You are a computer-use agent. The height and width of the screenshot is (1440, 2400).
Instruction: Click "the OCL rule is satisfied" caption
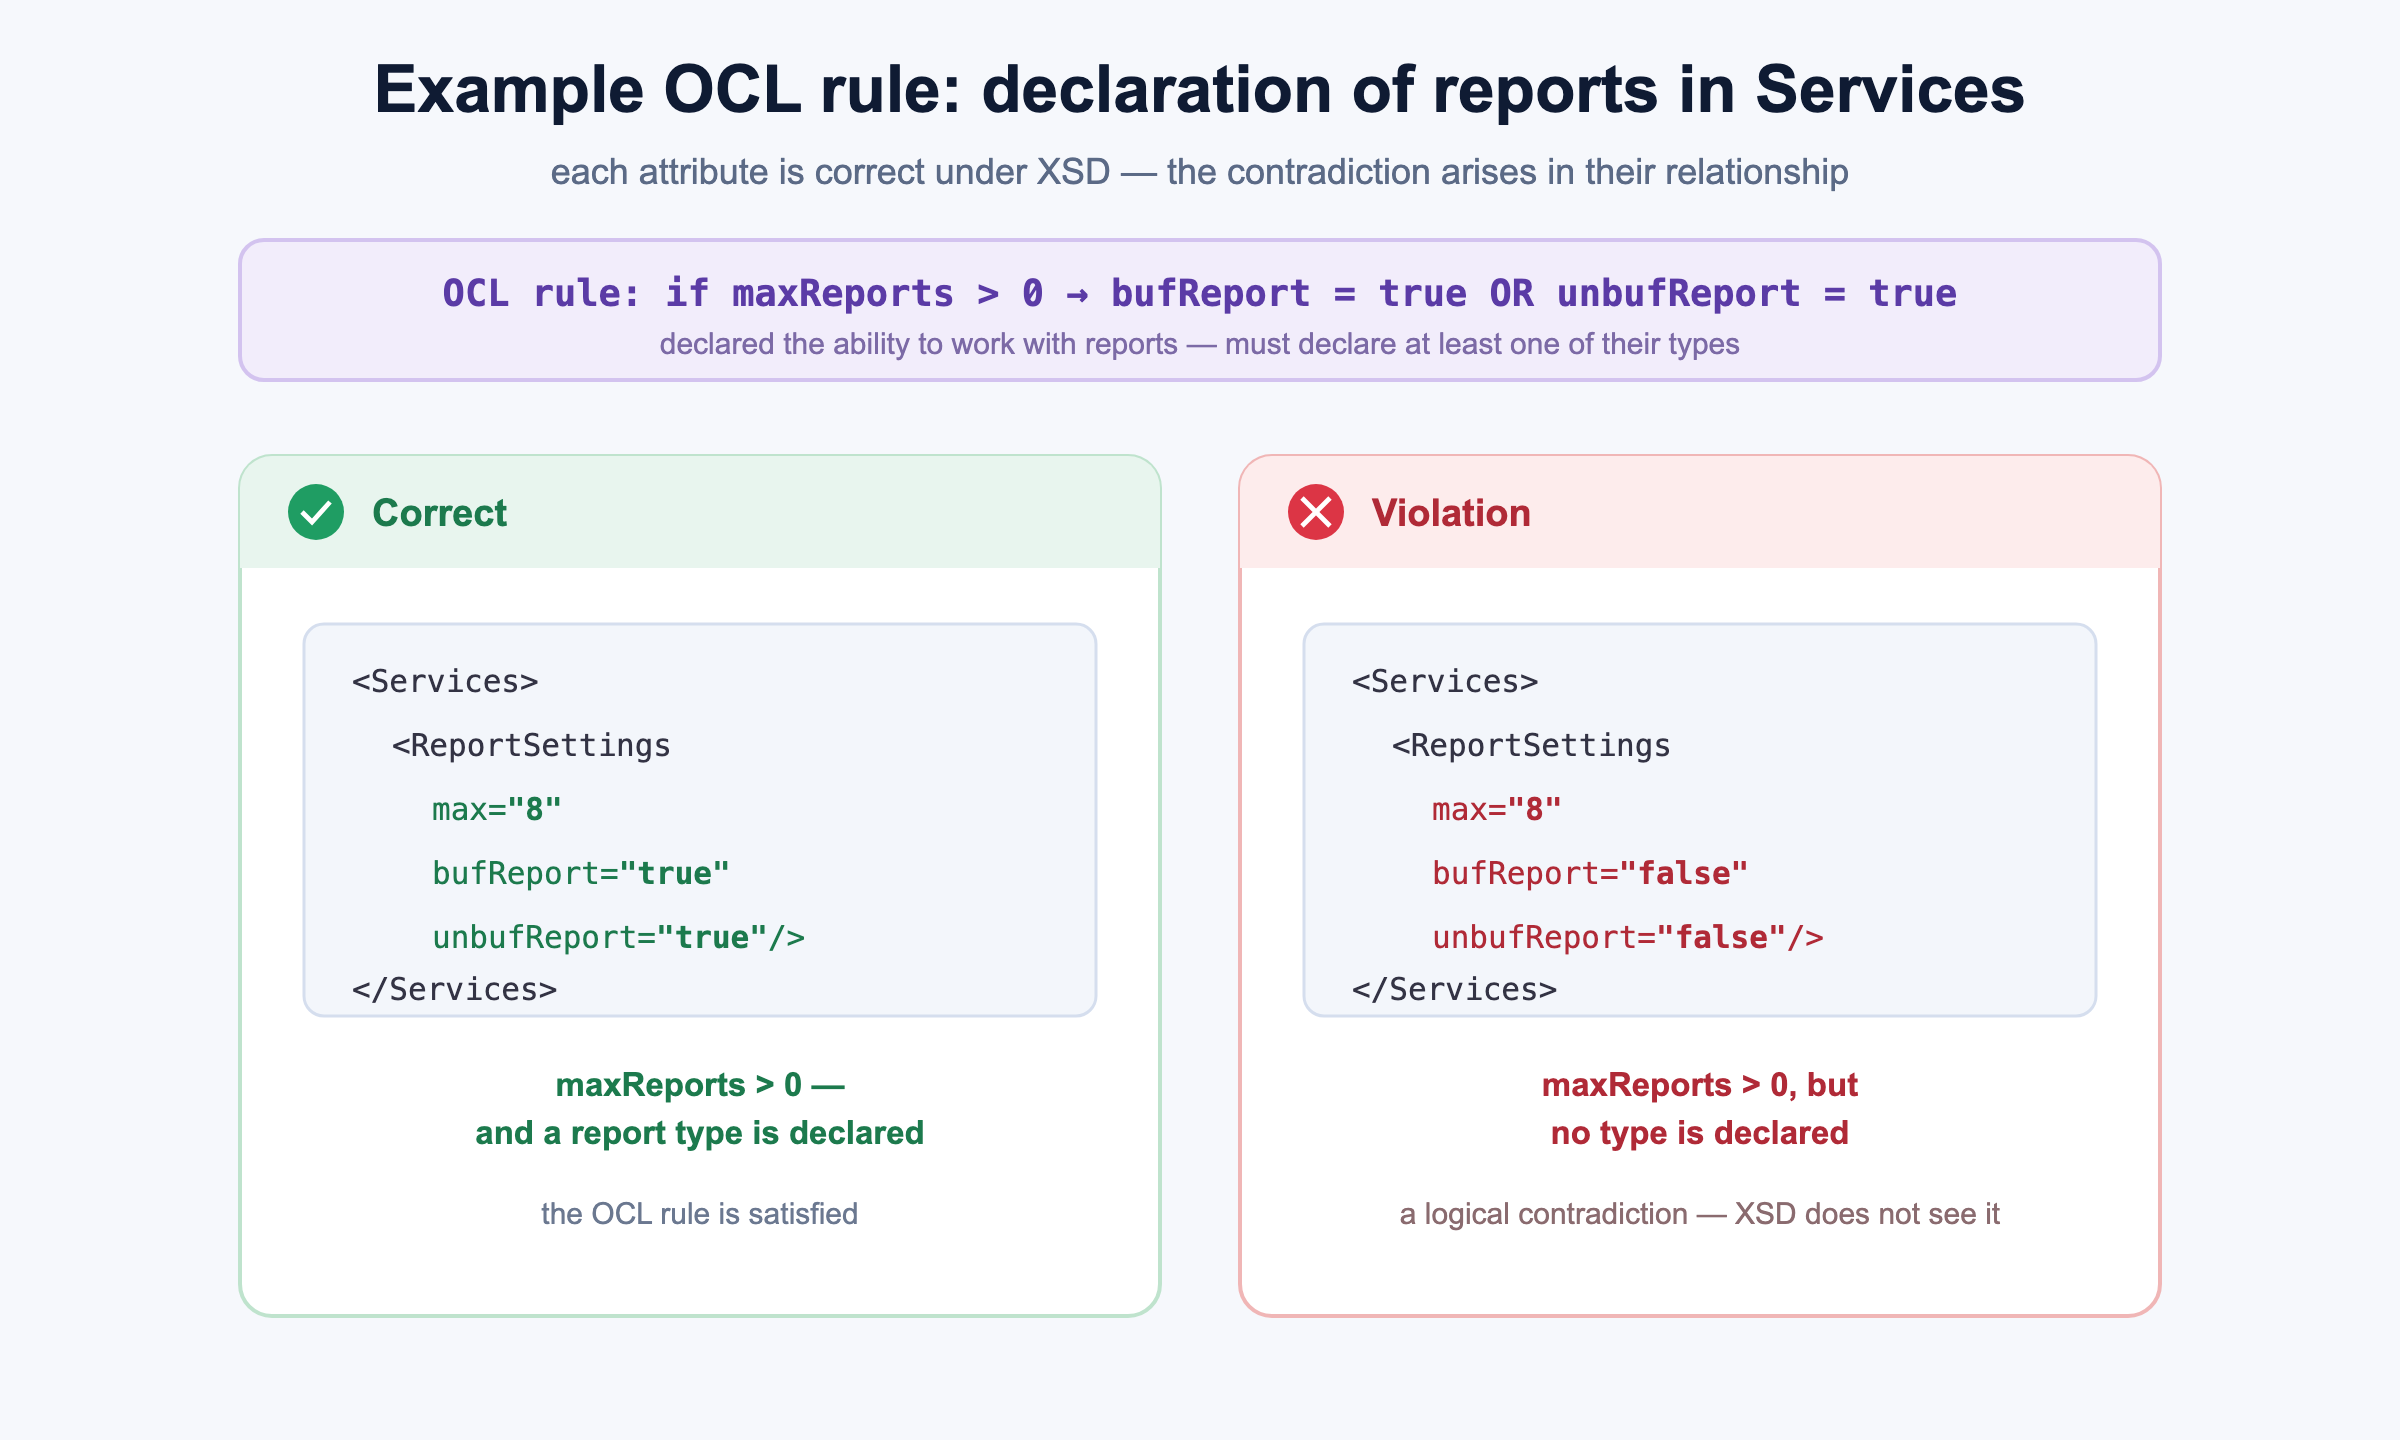tap(699, 1214)
